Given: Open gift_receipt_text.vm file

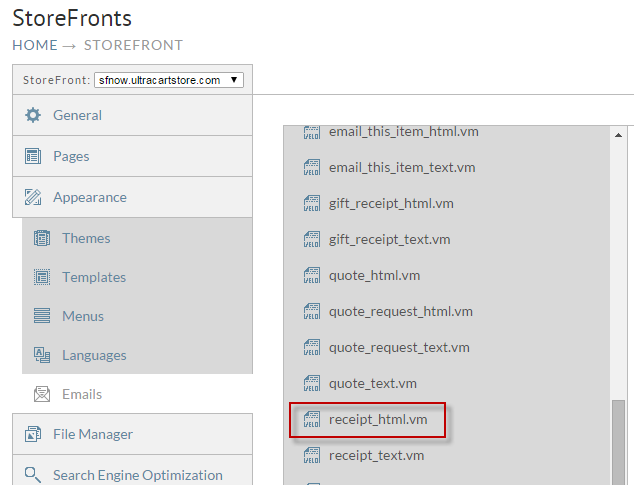Looking at the screenshot, I should [x=389, y=239].
